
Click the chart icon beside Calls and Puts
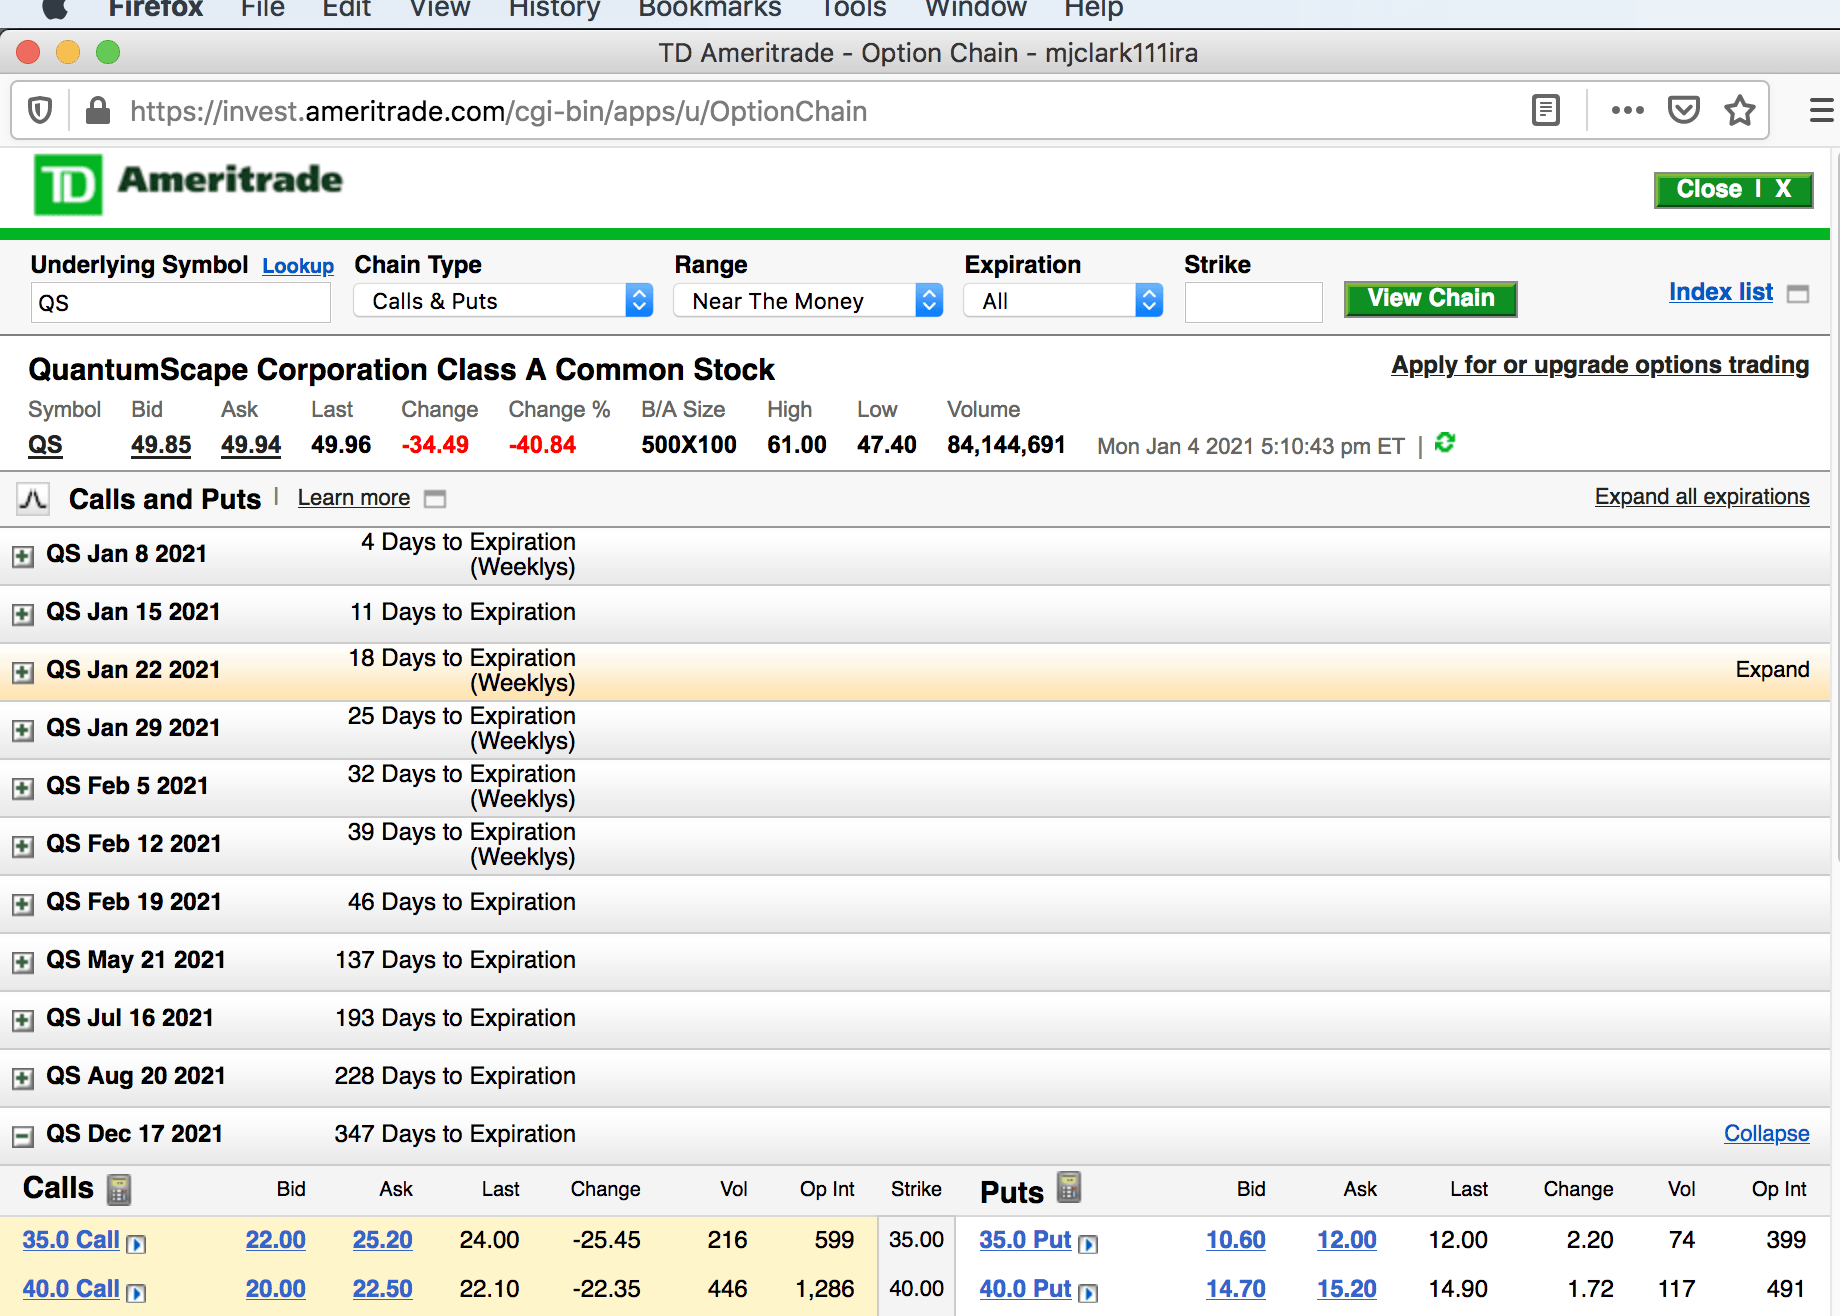[x=33, y=498]
